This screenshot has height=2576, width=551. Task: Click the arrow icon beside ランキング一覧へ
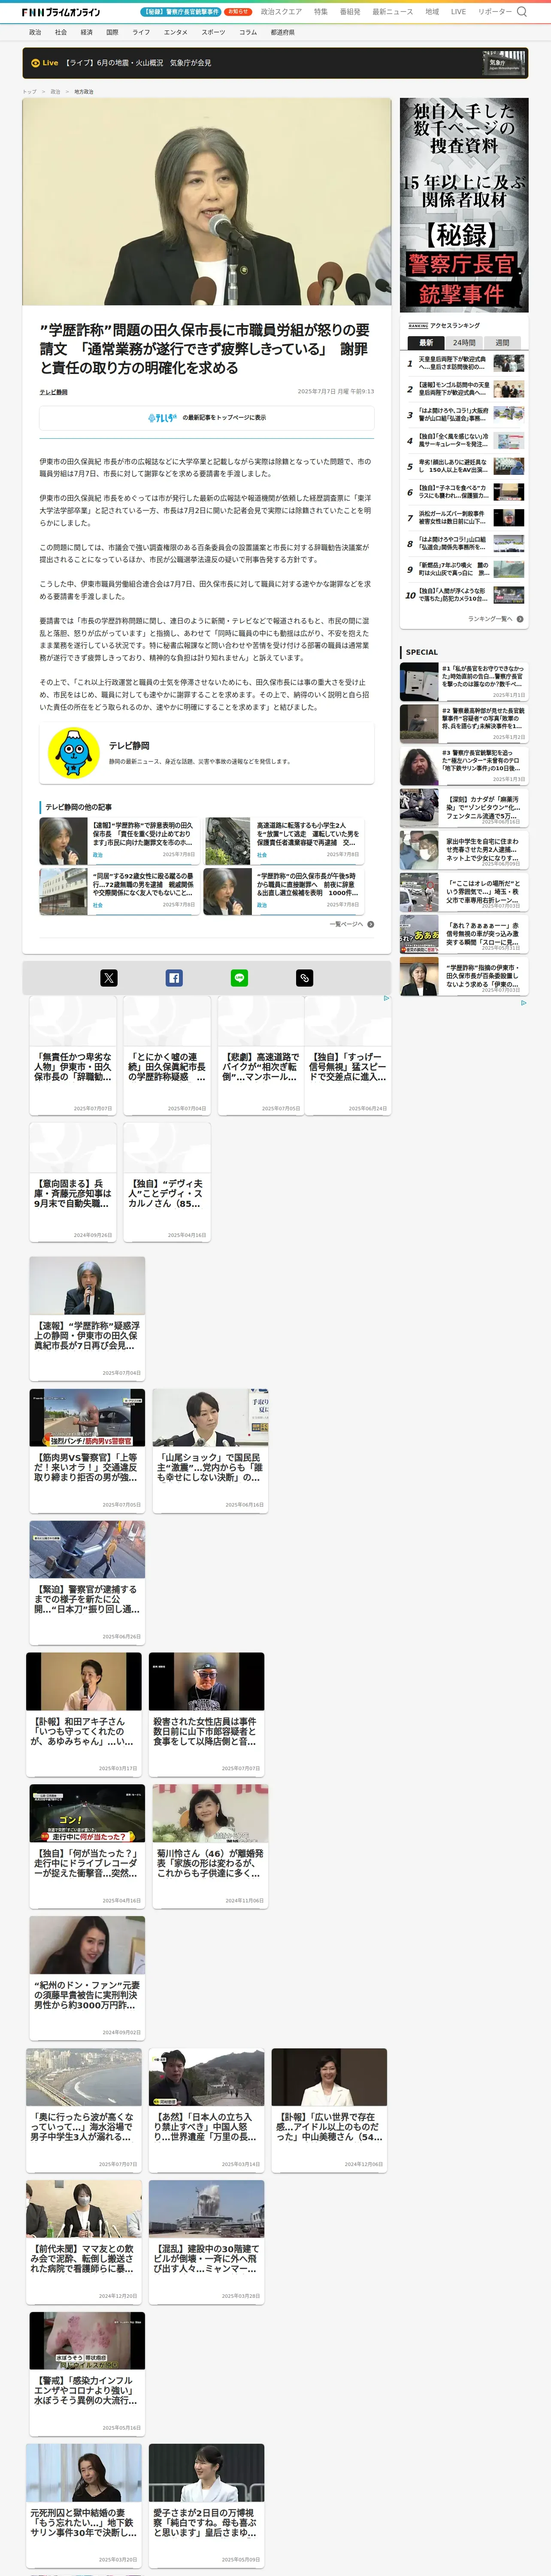point(520,619)
